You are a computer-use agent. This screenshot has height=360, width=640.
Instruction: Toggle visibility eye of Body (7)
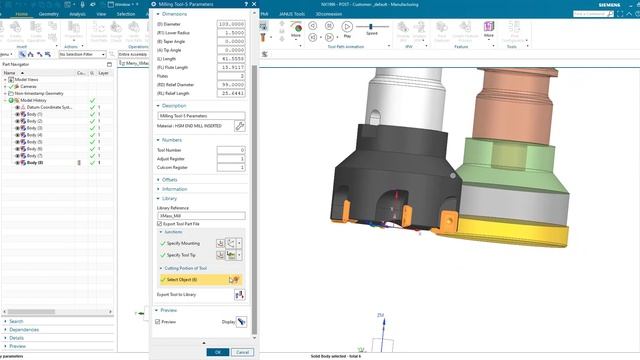pyautogui.click(x=17, y=156)
